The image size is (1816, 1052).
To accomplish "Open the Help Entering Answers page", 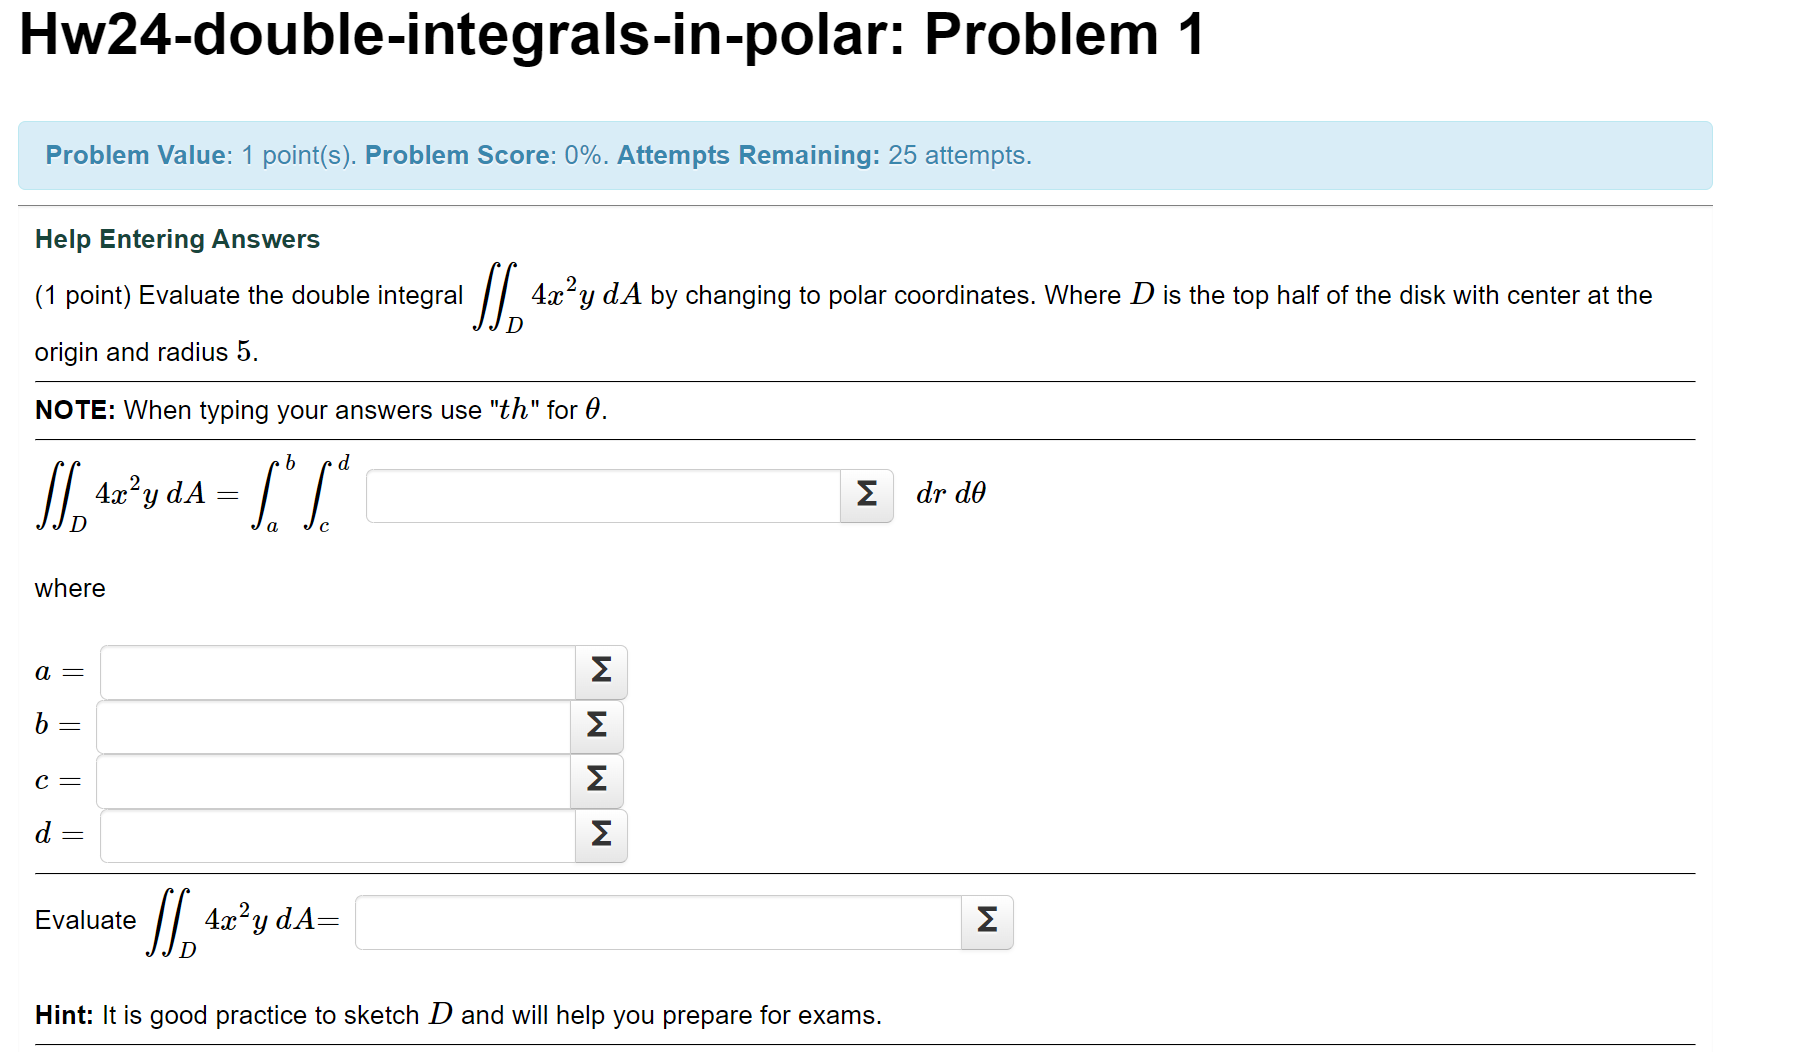I will 176,238.
